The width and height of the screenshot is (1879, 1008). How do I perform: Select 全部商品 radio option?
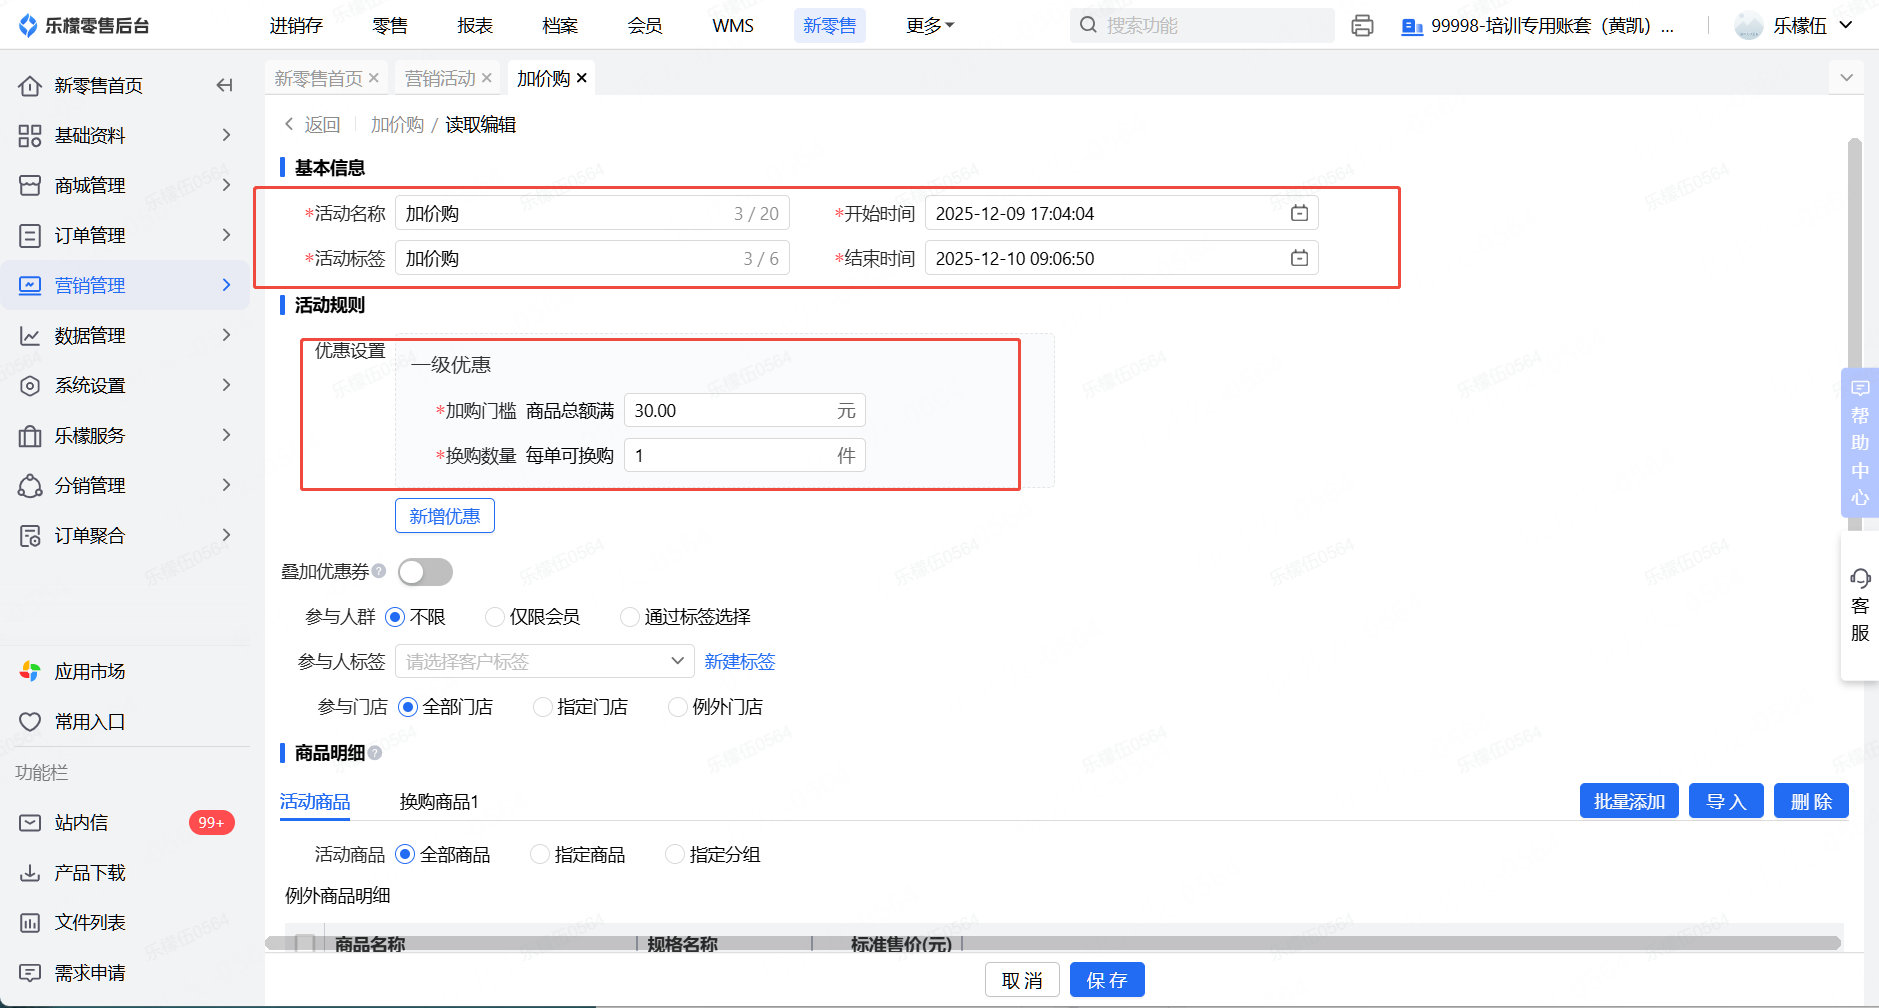[405, 854]
